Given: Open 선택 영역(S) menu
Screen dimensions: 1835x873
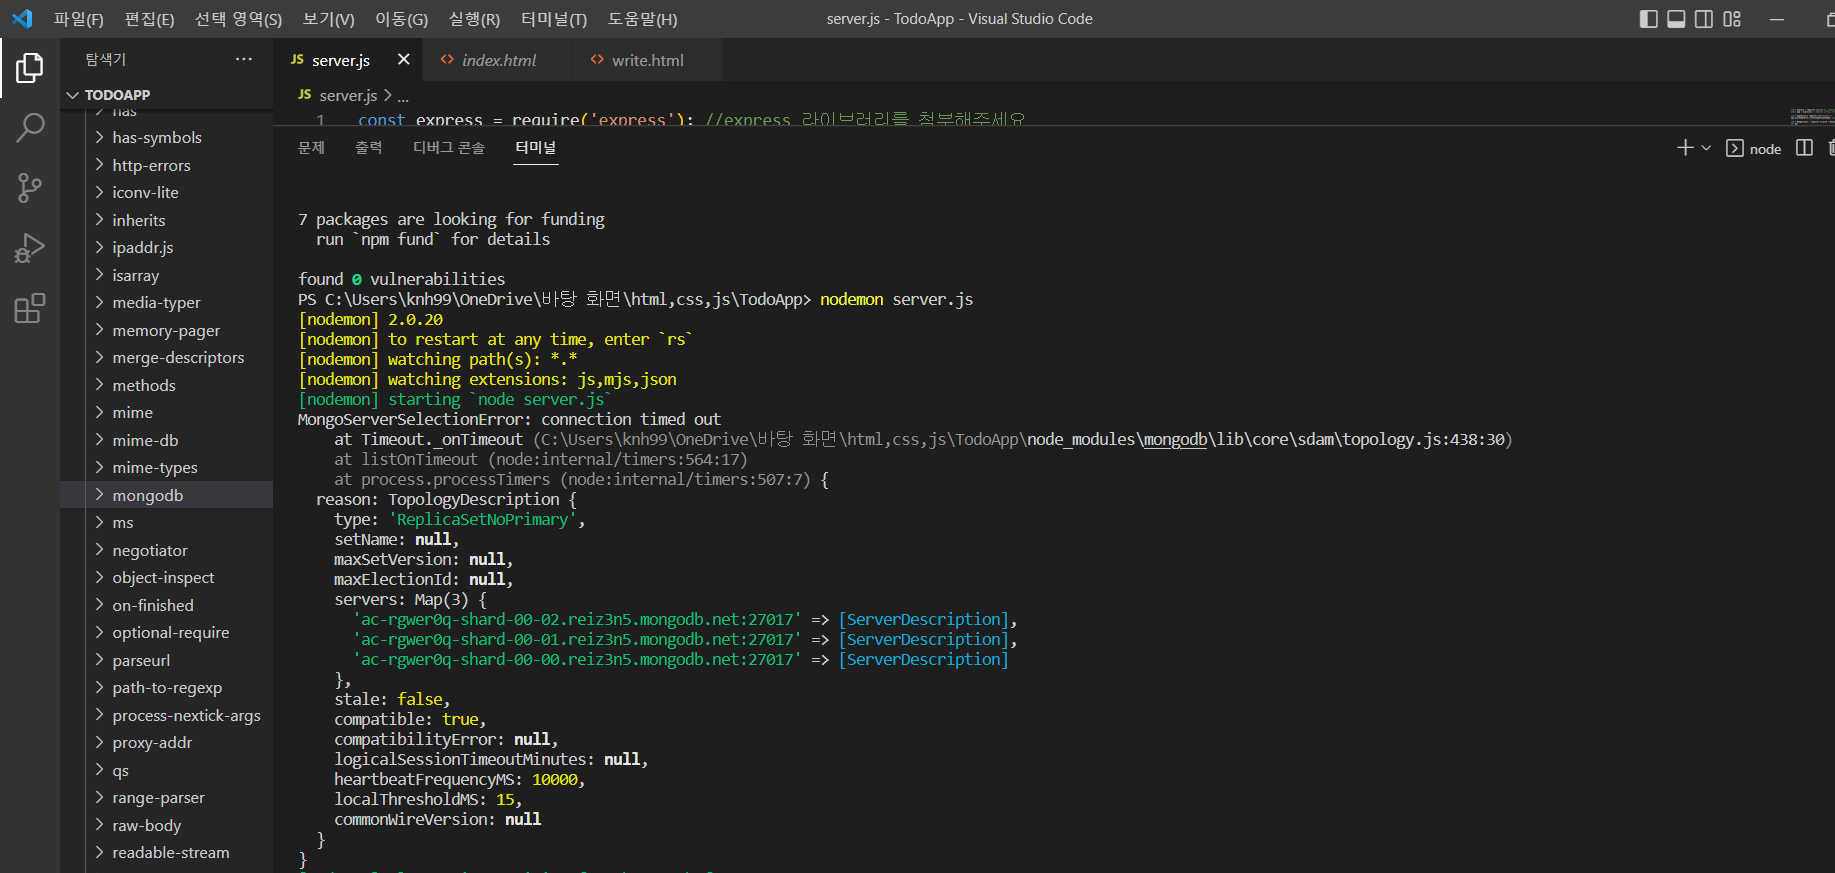Looking at the screenshot, I should [x=238, y=19].
